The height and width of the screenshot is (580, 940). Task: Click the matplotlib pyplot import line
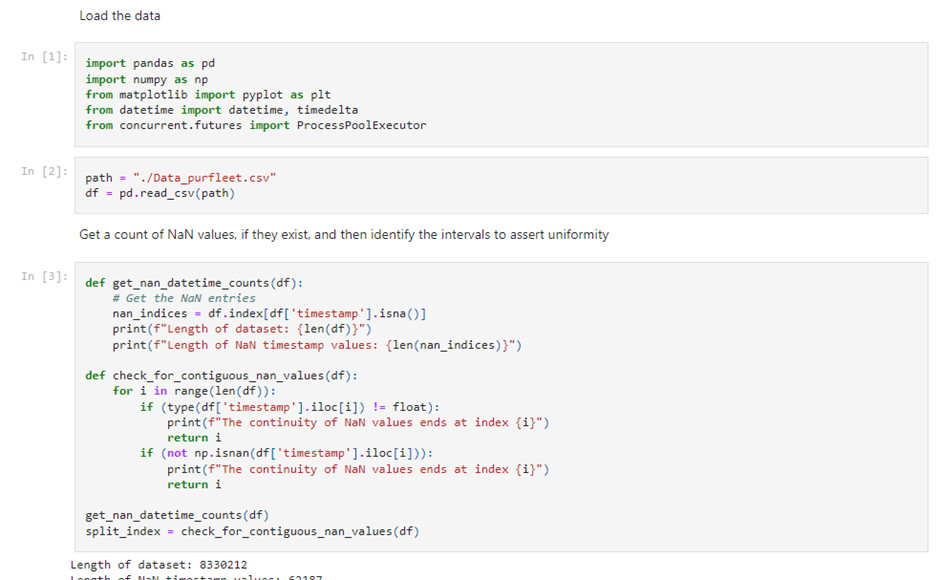[208, 94]
